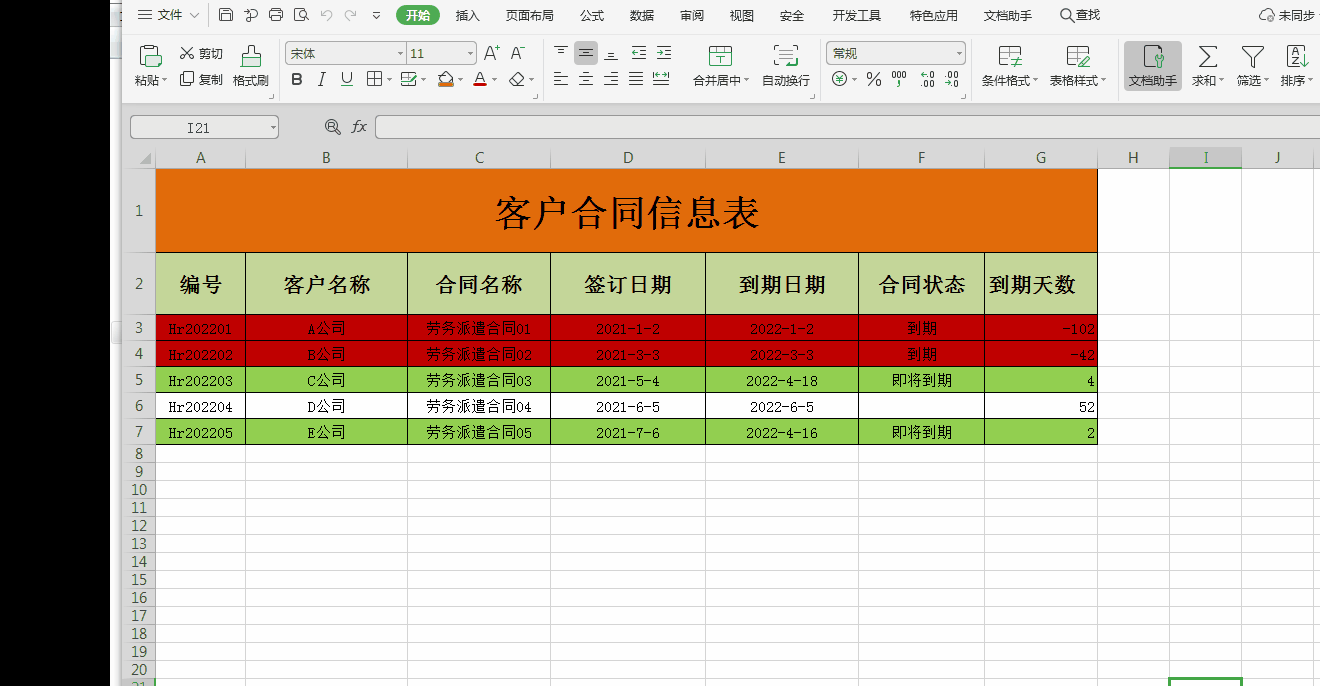Switch to the Review (审阅) tab
The width and height of the screenshot is (1320, 686).
692,15
